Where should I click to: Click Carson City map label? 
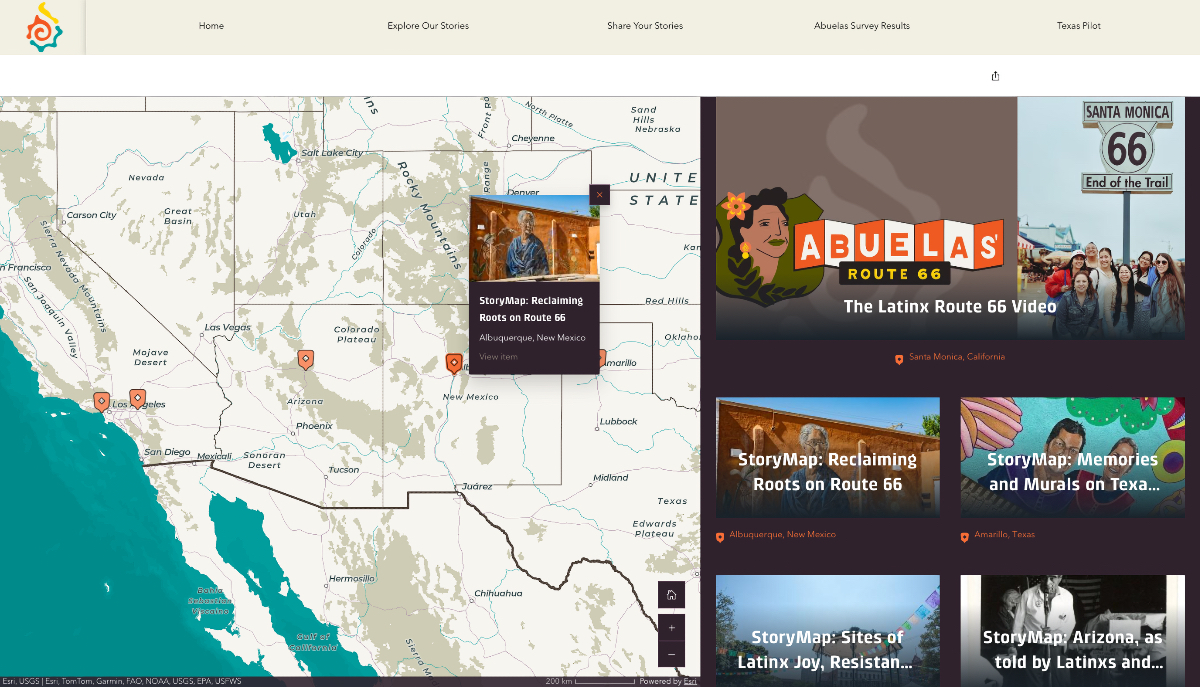(x=91, y=215)
